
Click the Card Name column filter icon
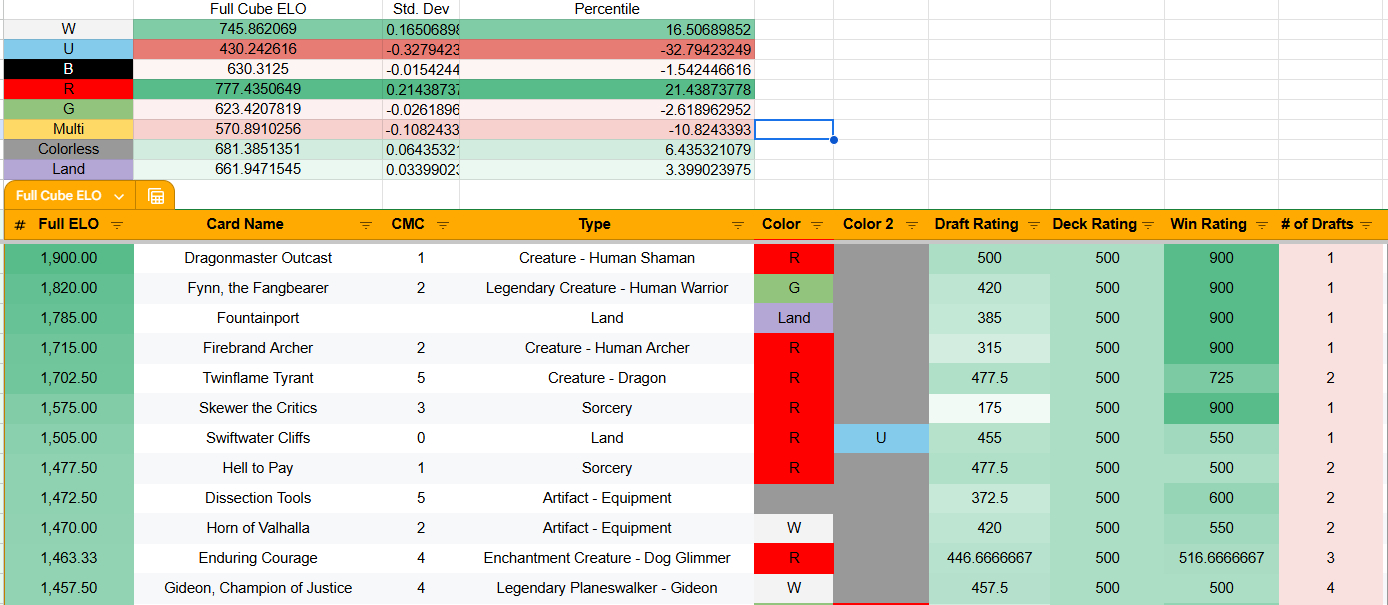[365, 225]
